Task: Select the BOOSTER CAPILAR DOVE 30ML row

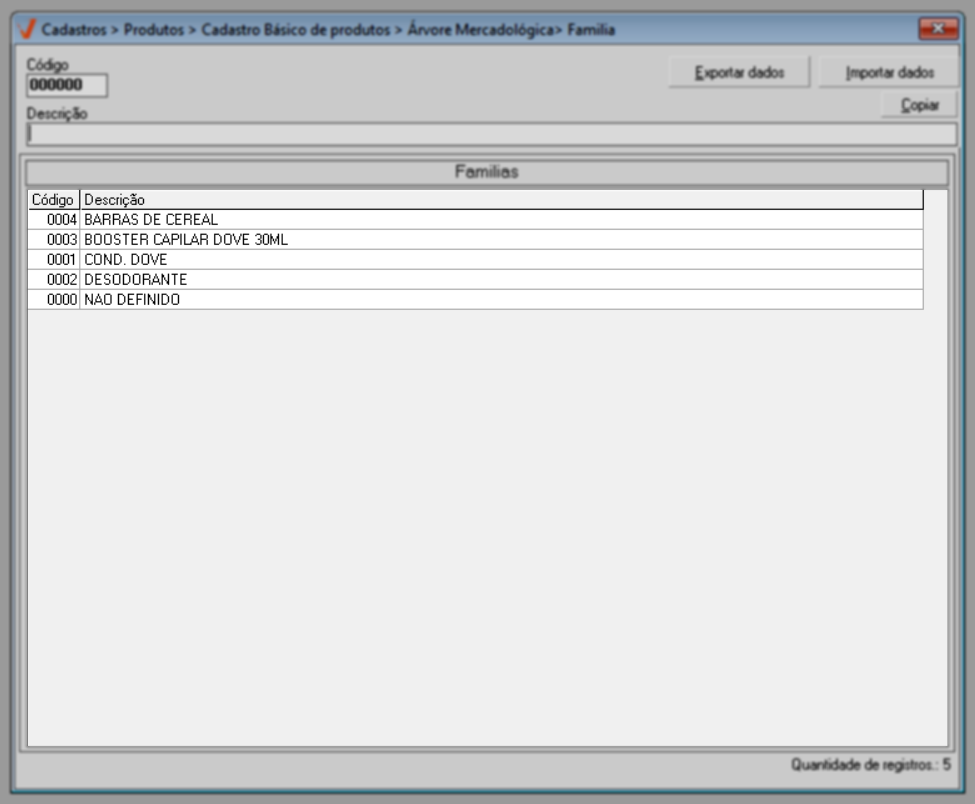Action: (x=476, y=239)
